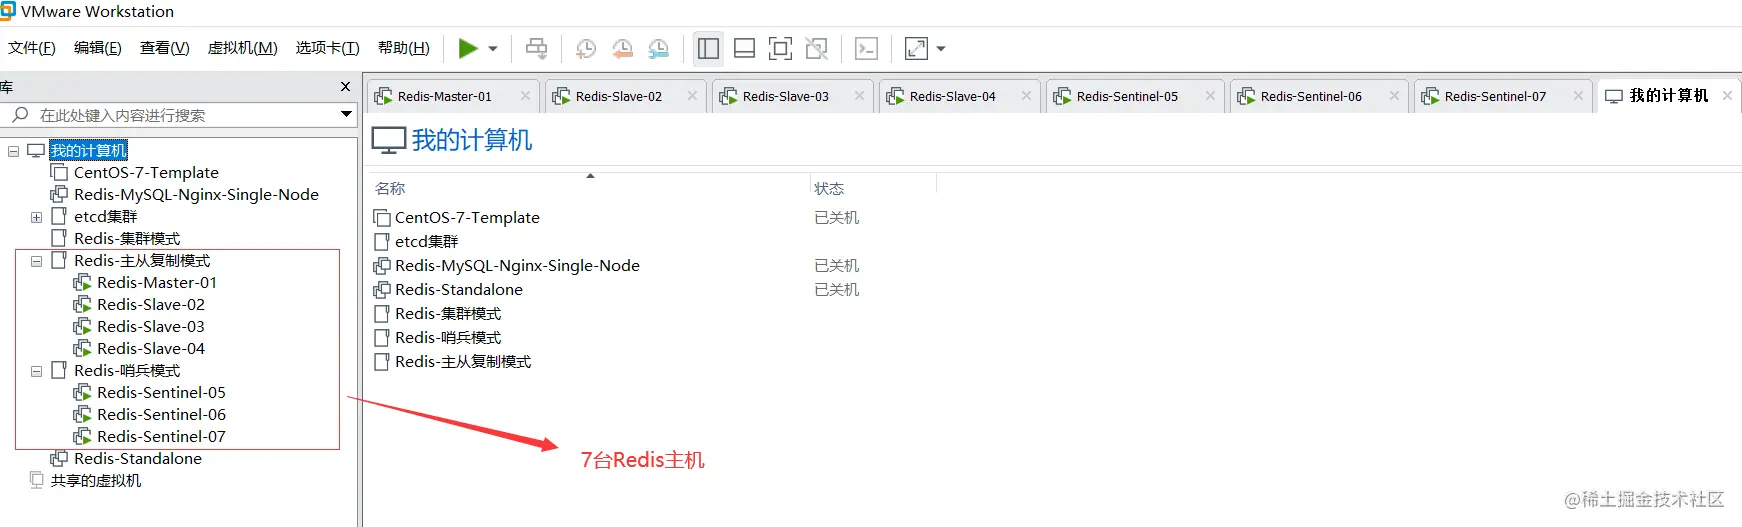Click the send Ctrl+Alt+Del icon
The image size is (1742, 527).
tap(537, 48)
